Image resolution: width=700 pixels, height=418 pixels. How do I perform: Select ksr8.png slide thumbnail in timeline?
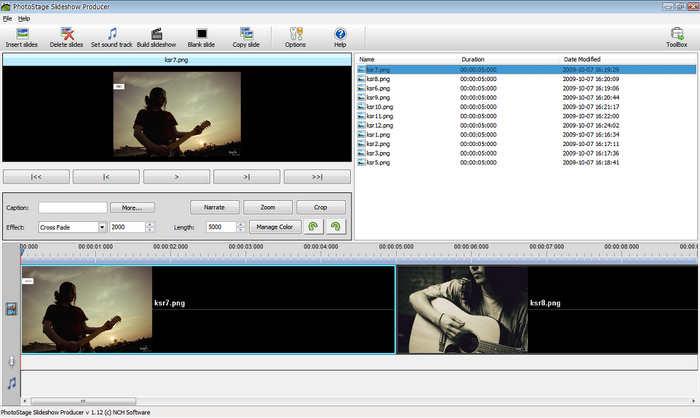point(462,308)
